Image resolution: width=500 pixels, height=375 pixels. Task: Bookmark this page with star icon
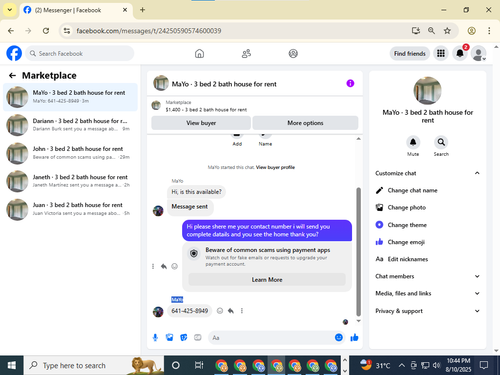click(447, 31)
